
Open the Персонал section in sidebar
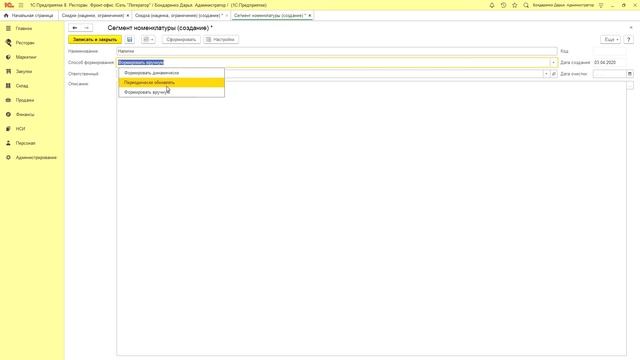[25, 143]
